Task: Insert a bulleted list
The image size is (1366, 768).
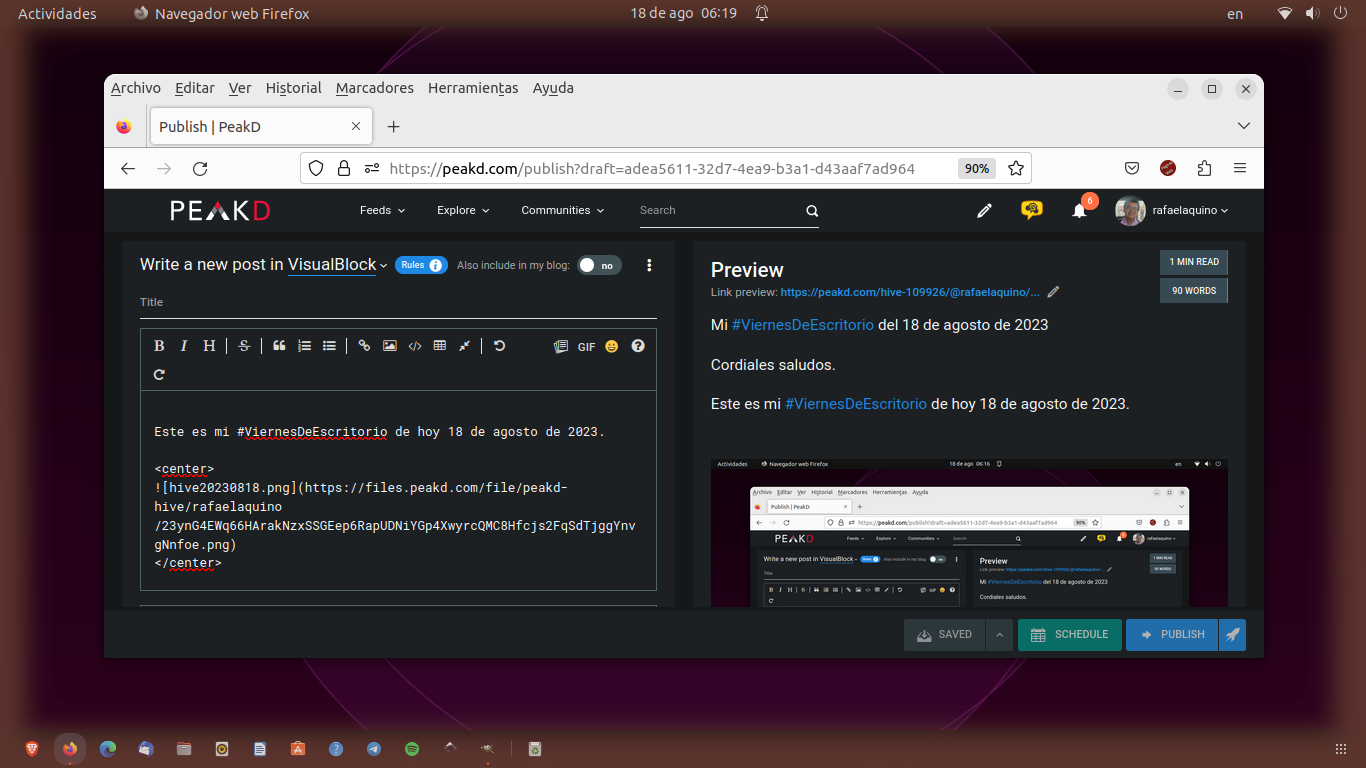Action: (329, 346)
